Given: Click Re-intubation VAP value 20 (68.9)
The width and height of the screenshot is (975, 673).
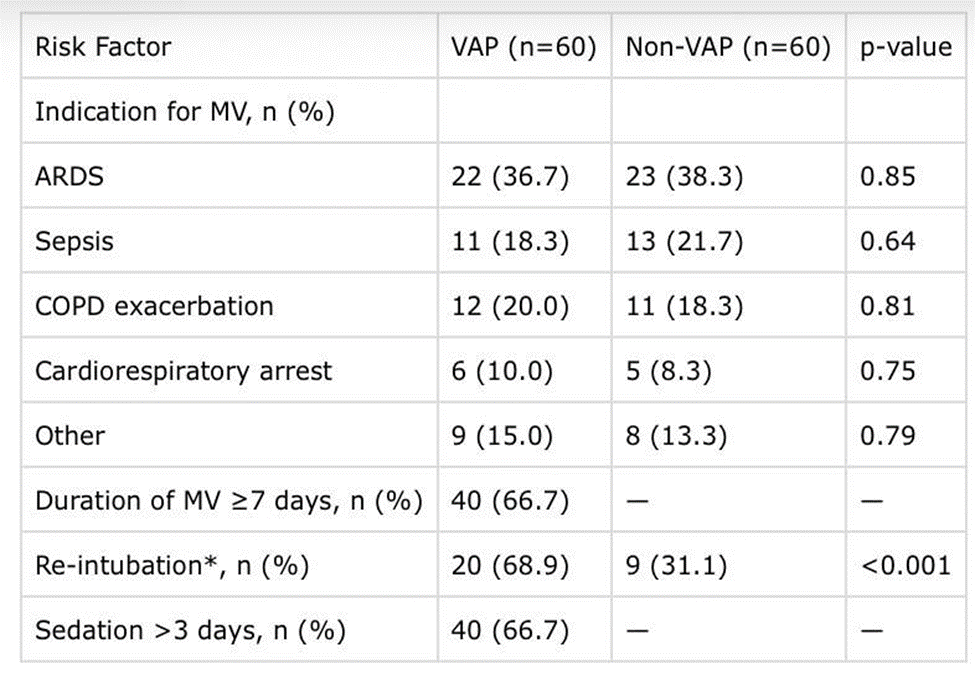Looking at the screenshot, I should (x=510, y=566).
